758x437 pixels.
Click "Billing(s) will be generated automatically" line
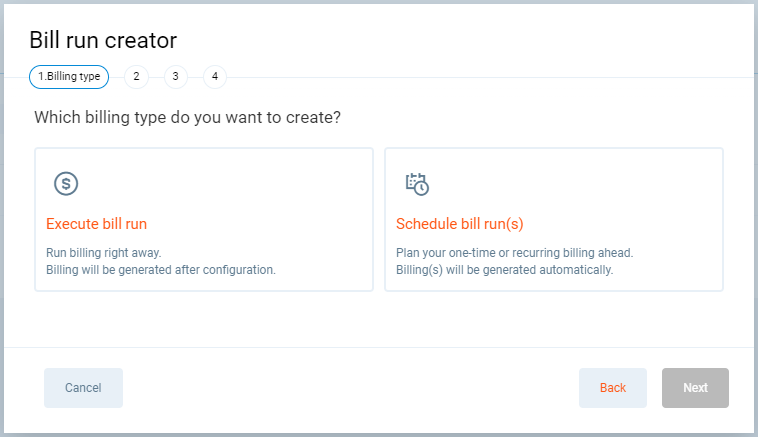[x=505, y=269]
